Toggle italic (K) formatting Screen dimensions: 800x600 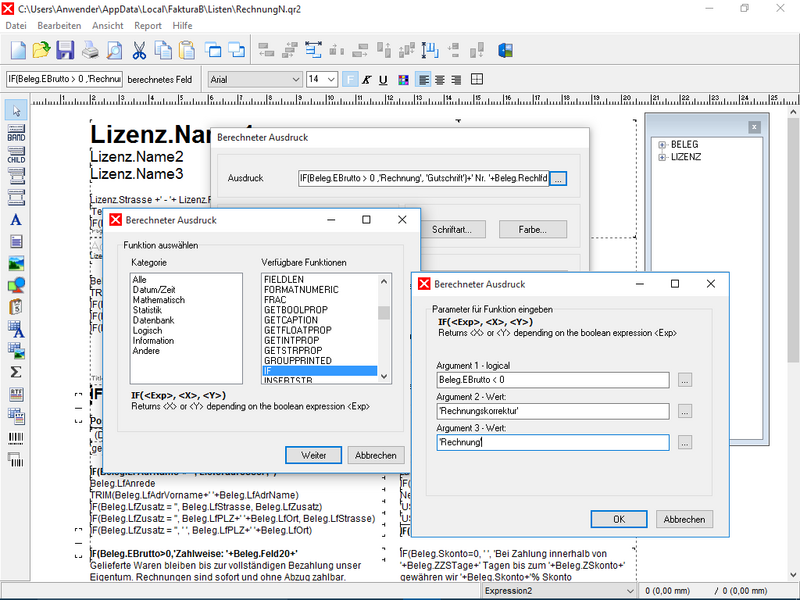366,80
